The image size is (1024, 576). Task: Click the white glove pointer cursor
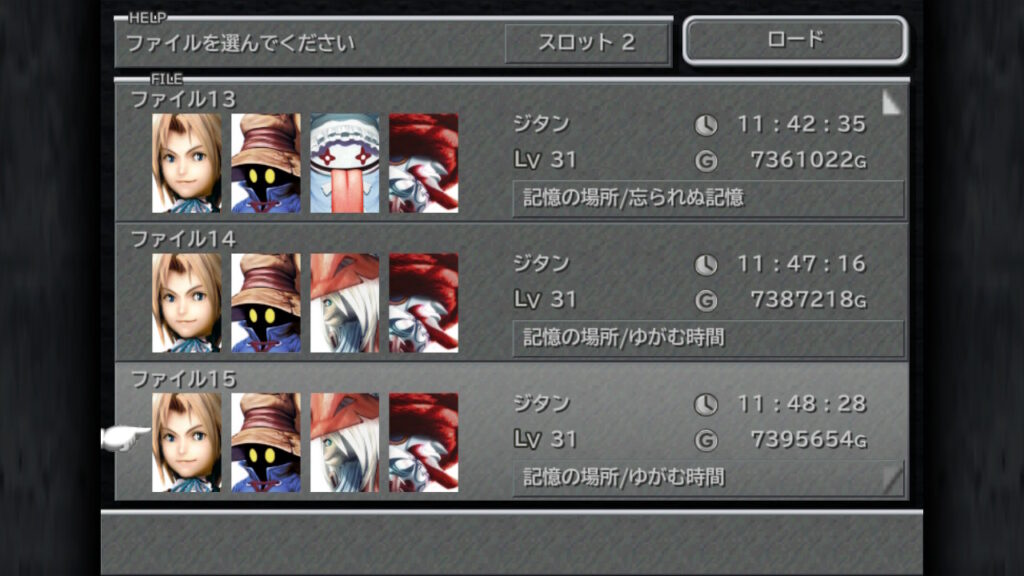coord(125,438)
